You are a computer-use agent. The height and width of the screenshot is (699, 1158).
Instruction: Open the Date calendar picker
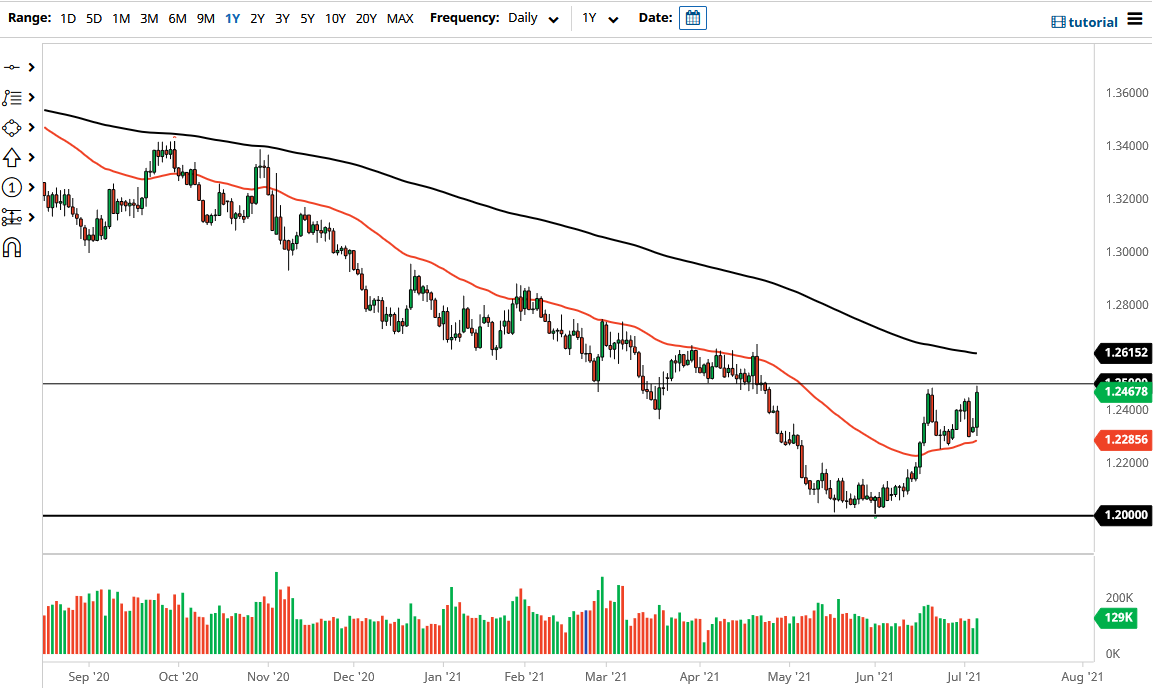click(693, 18)
